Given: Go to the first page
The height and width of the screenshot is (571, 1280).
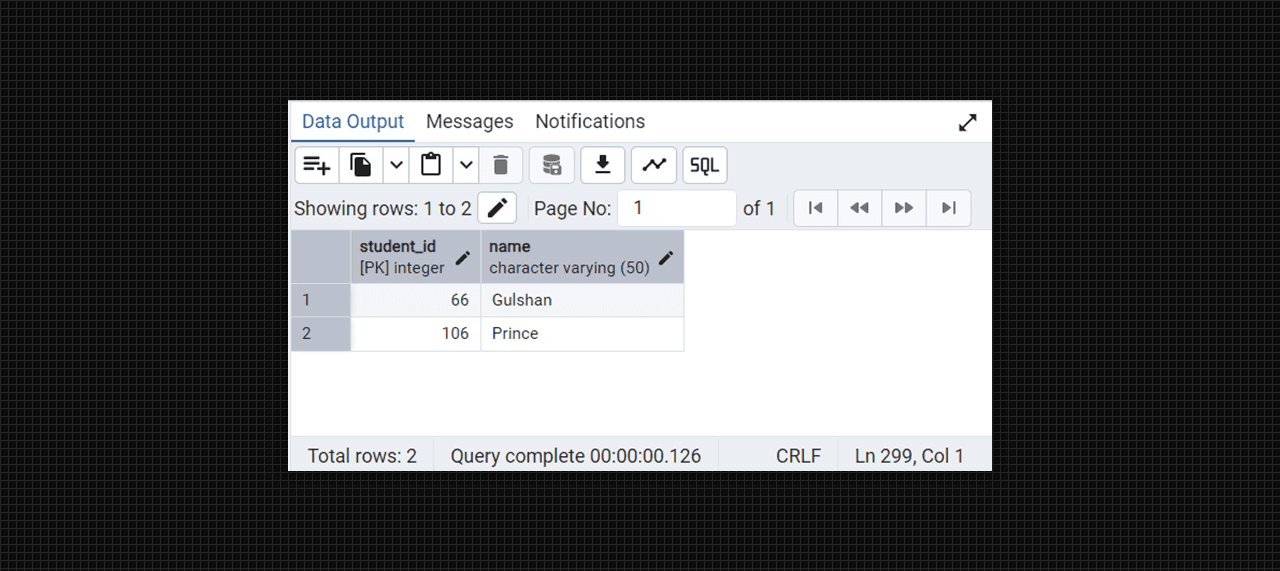Looking at the screenshot, I should (816, 208).
